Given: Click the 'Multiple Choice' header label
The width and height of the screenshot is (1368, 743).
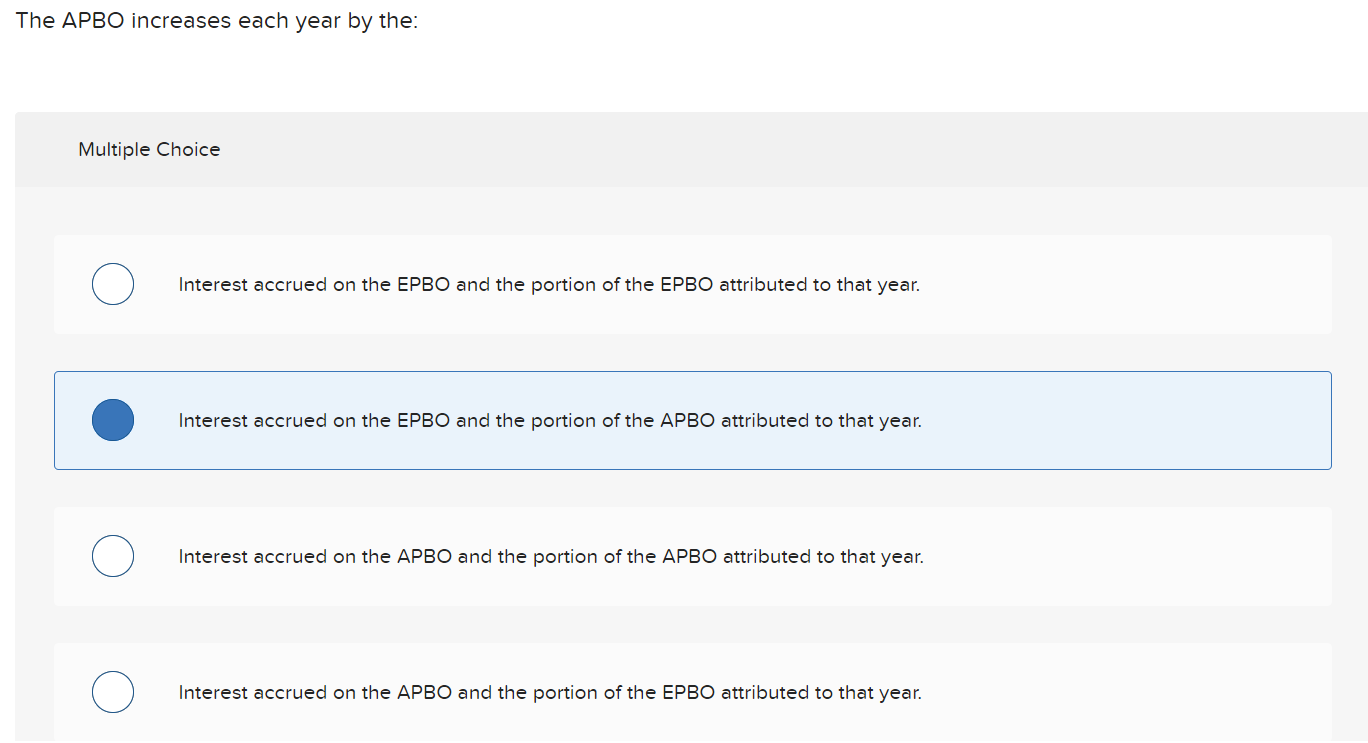Looking at the screenshot, I should [149, 149].
